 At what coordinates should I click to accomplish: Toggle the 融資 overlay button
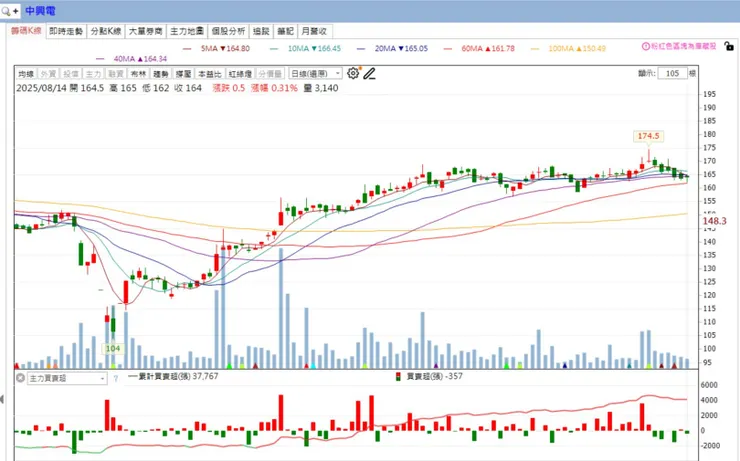(x=116, y=74)
